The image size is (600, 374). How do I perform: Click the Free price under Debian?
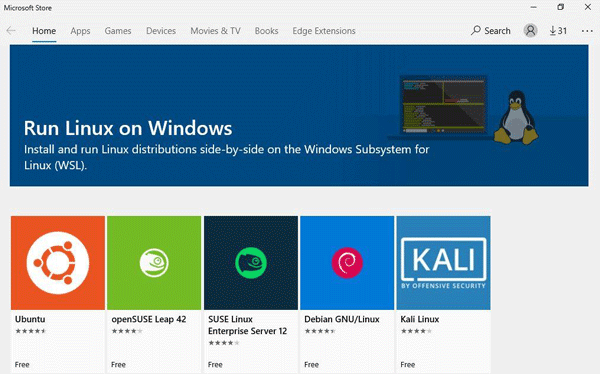point(311,364)
